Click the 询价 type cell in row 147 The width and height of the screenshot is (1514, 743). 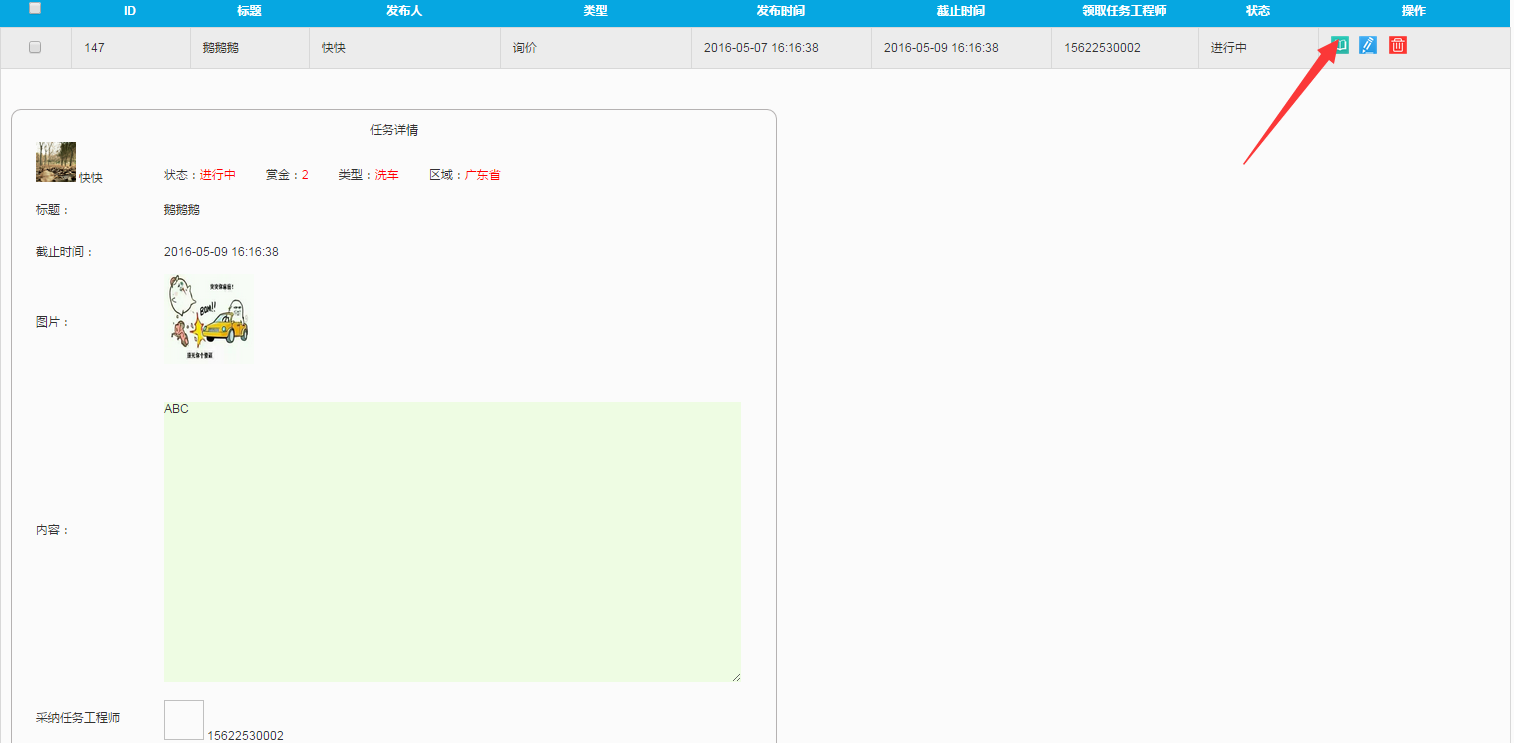pyautogui.click(x=524, y=48)
